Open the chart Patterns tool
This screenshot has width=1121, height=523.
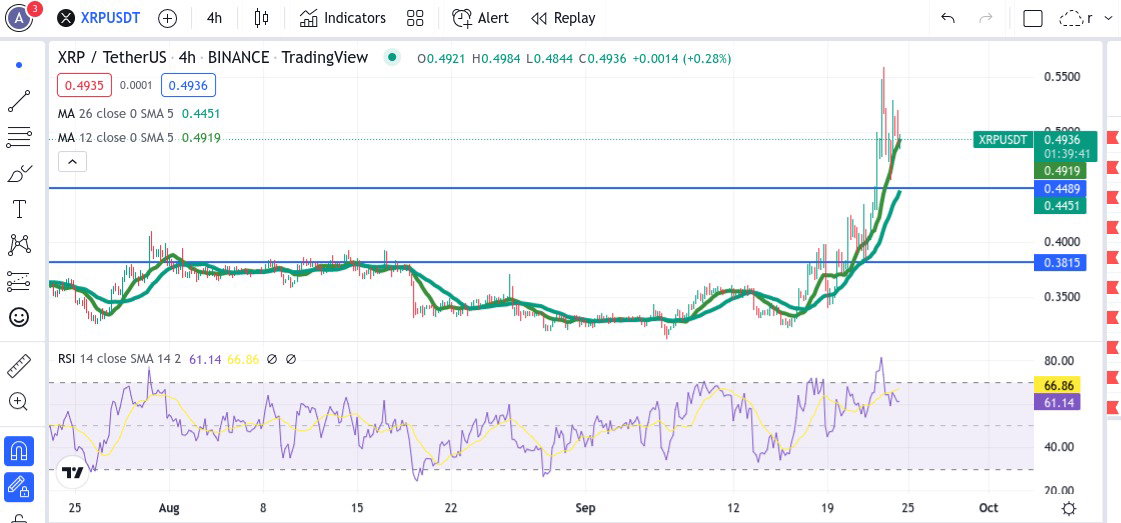pyautogui.click(x=19, y=245)
